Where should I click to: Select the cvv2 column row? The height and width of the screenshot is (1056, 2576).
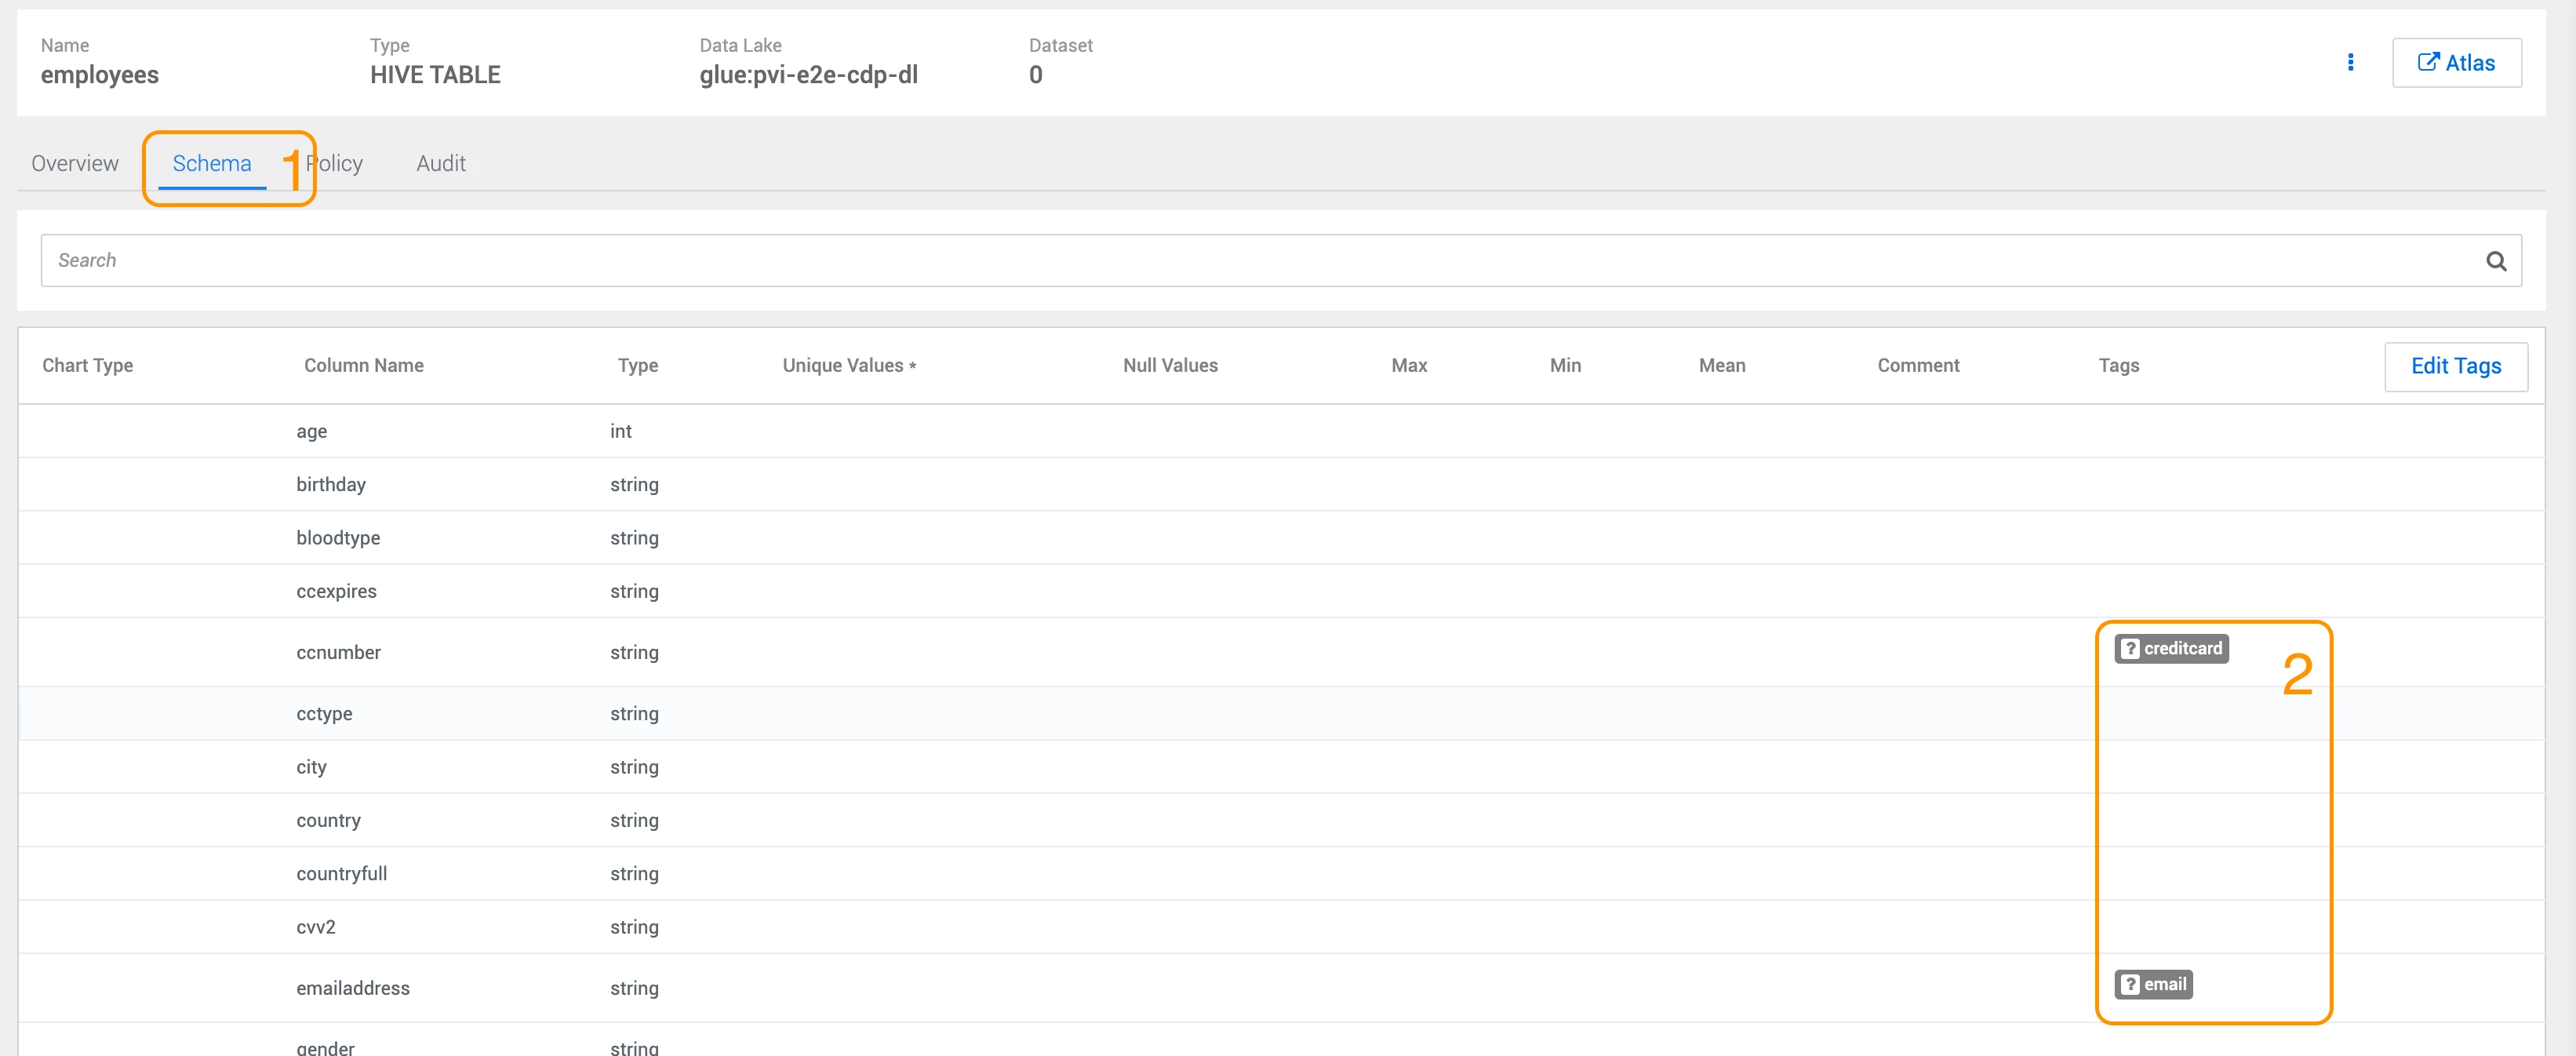[1281, 927]
